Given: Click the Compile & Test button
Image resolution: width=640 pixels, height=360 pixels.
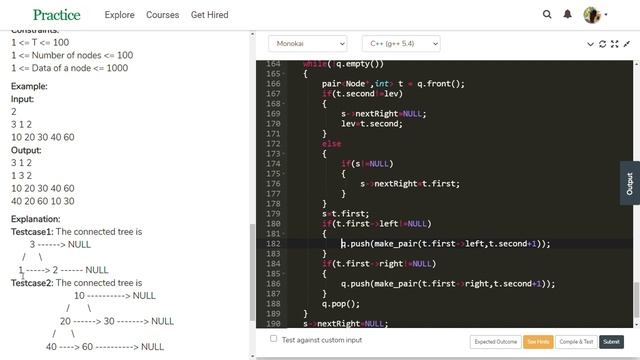Looking at the screenshot, I should (576, 342).
